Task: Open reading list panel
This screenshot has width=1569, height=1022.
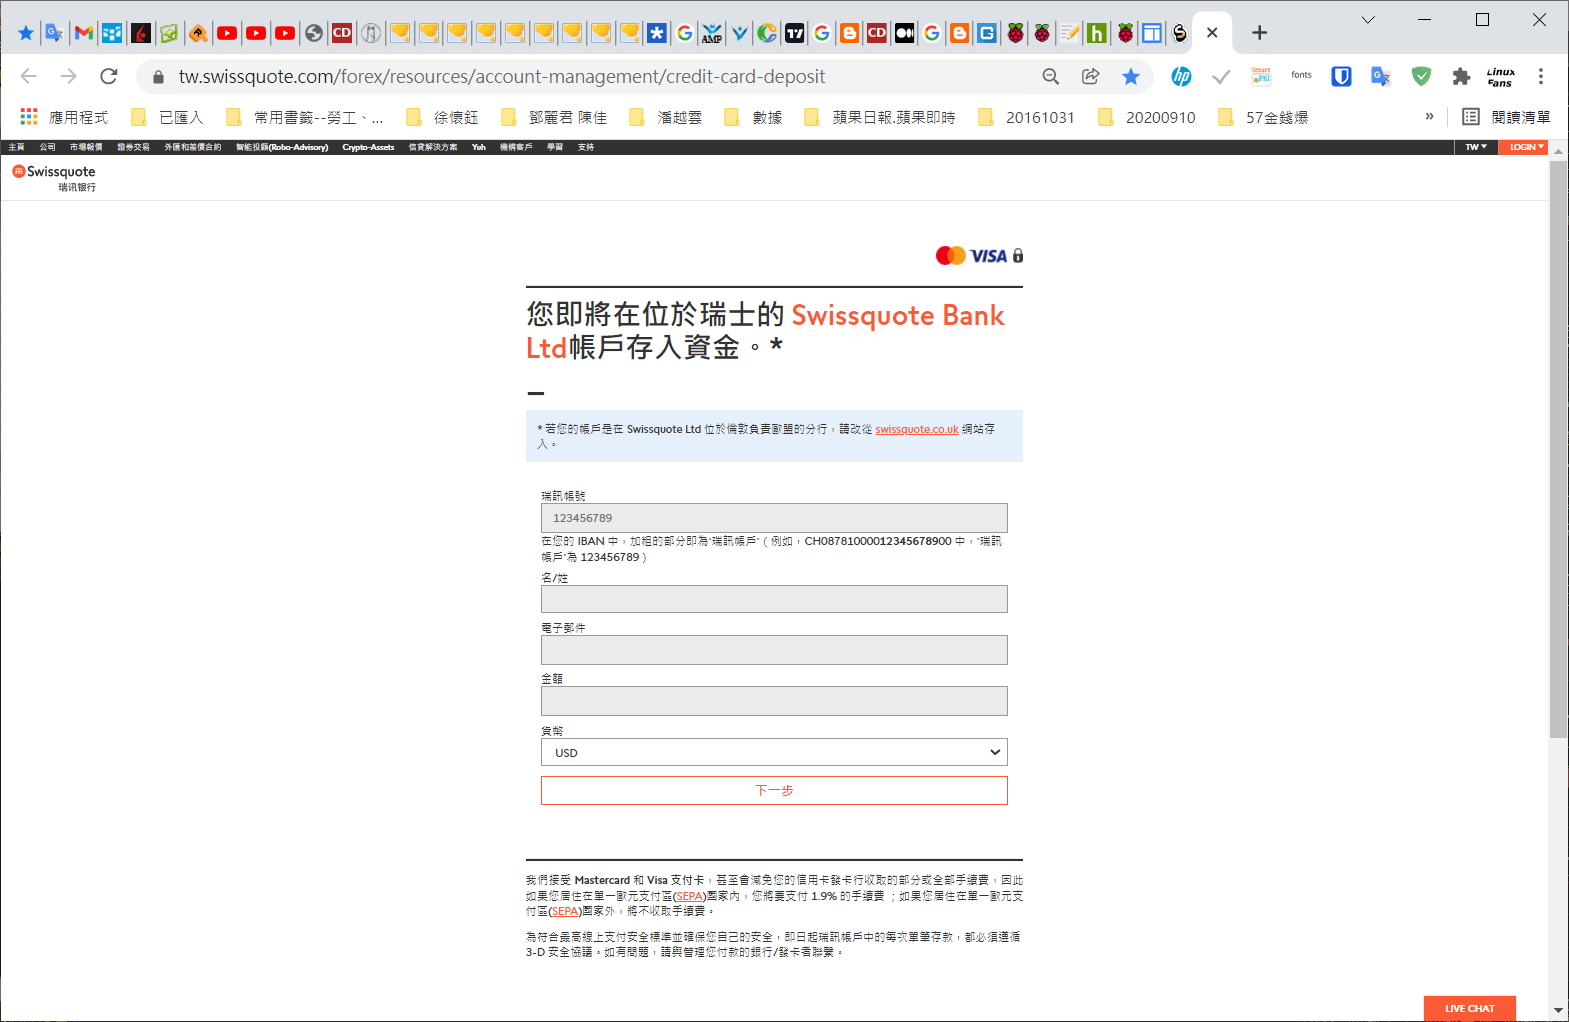Action: pyautogui.click(x=1506, y=117)
